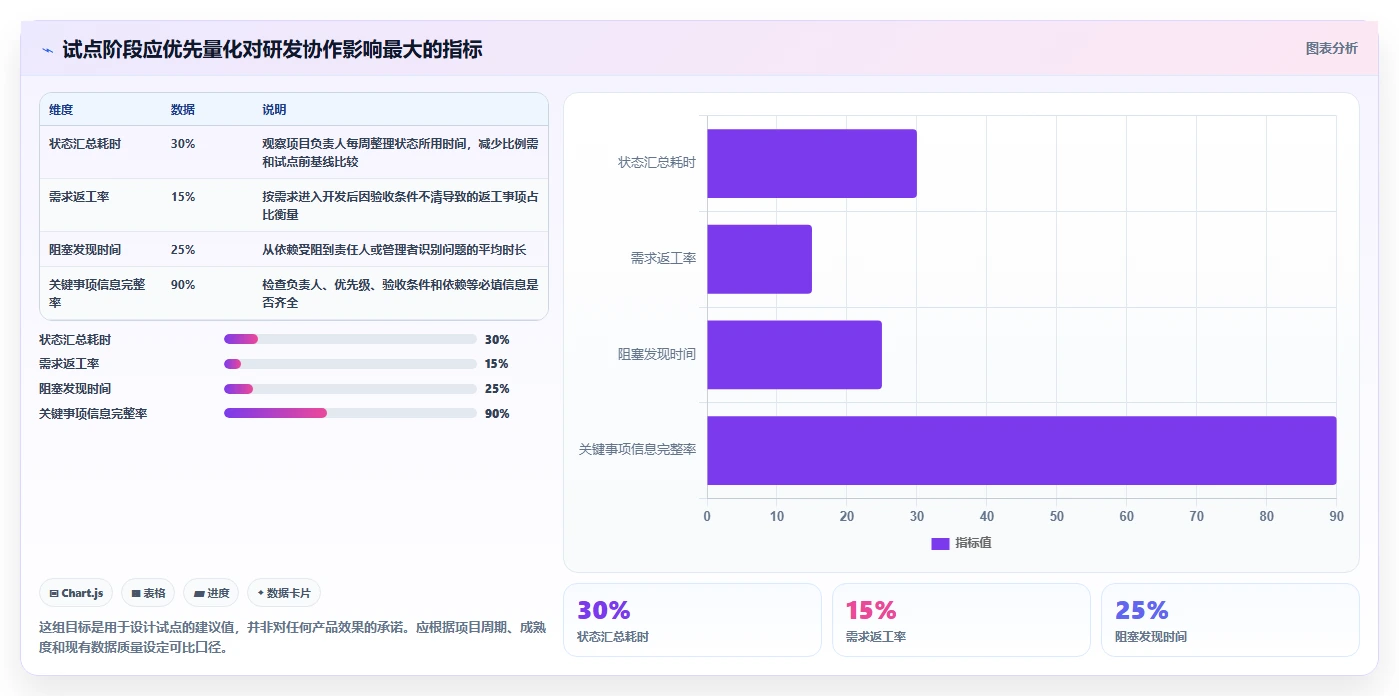The image size is (1399, 696).
Task: Click the 状态汇总耗时 bar in the chart
Action: (x=812, y=163)
